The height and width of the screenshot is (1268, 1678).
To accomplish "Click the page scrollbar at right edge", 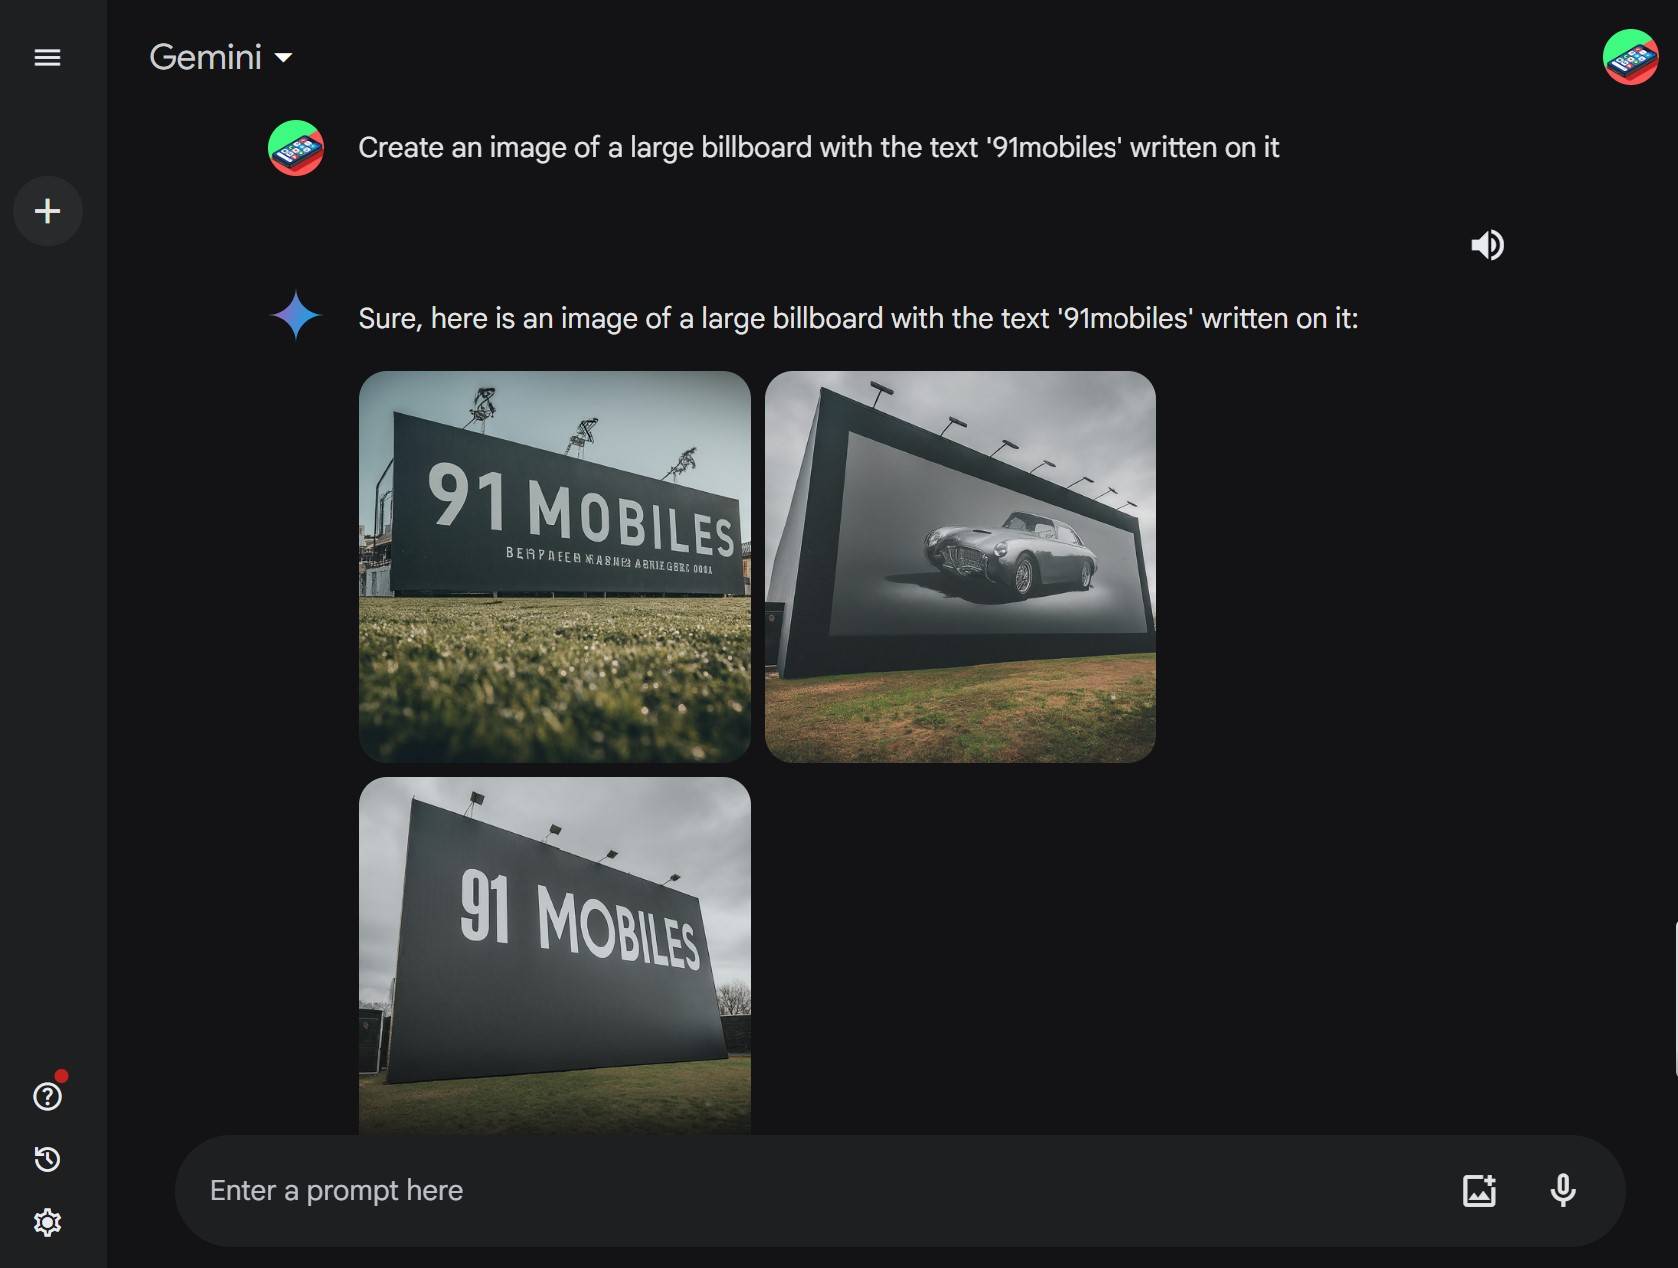I will (1675, 1000).
